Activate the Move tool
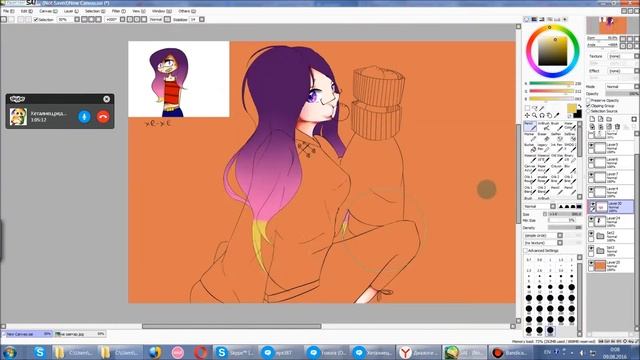640x360 pixels. click(x=527, y=116)
